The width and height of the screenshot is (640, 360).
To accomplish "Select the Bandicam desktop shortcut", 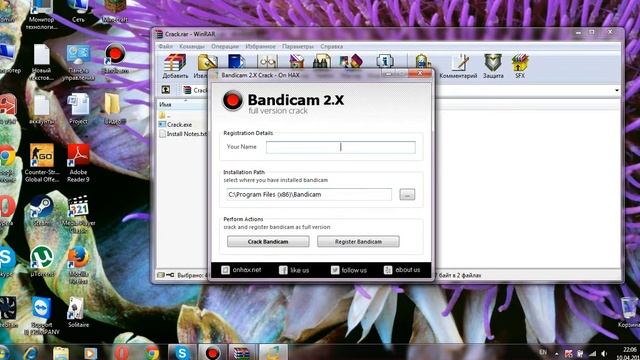I will (x=115, y=59).
